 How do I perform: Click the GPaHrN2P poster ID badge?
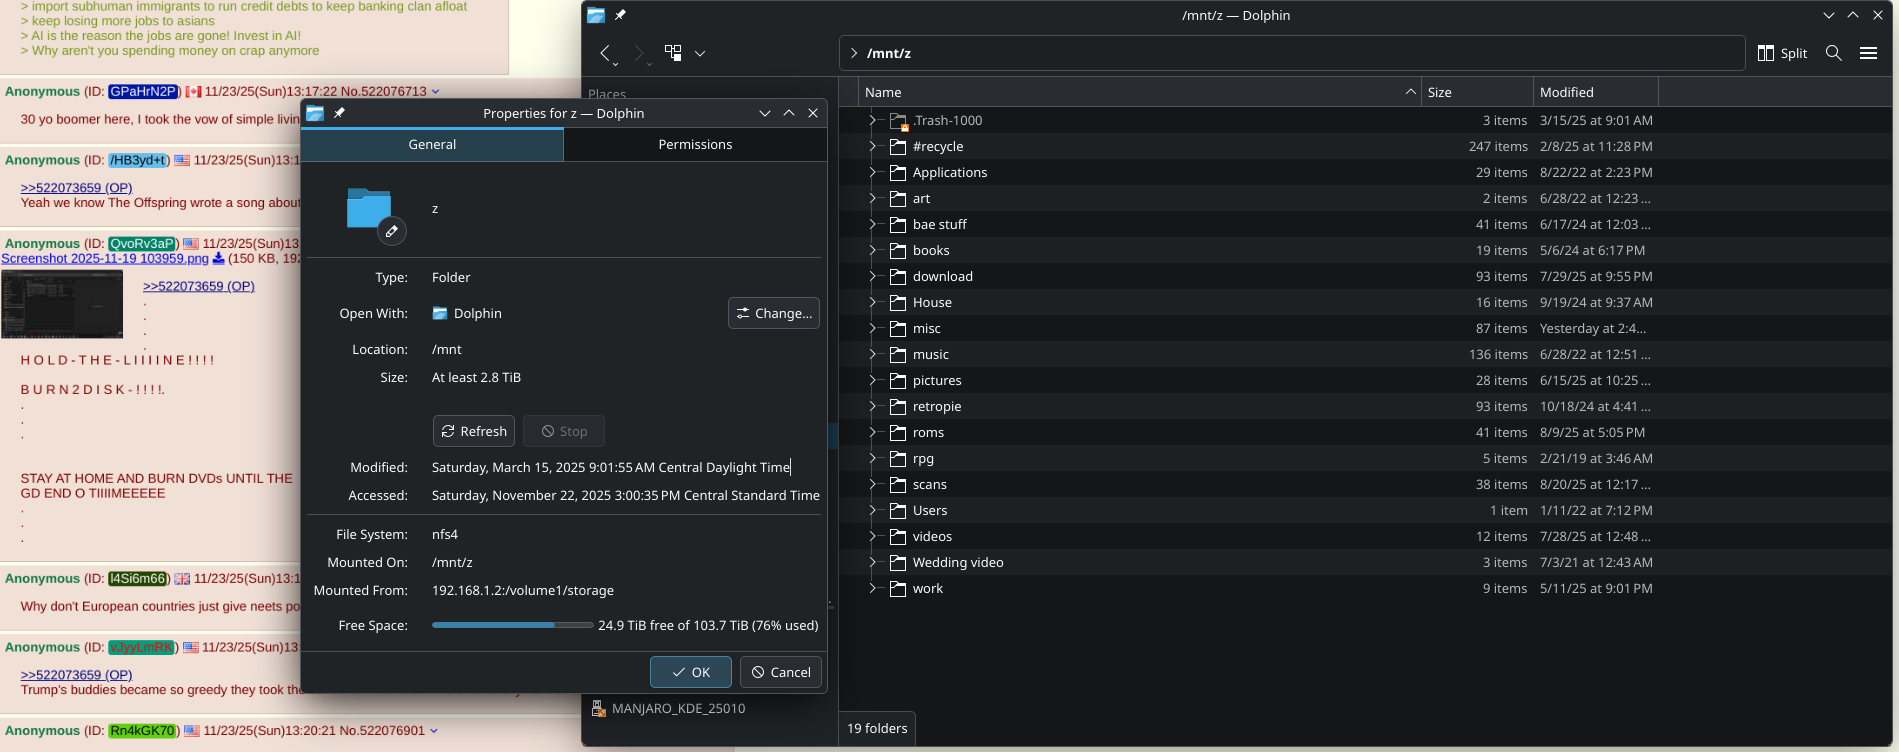[x=143, y=91]
